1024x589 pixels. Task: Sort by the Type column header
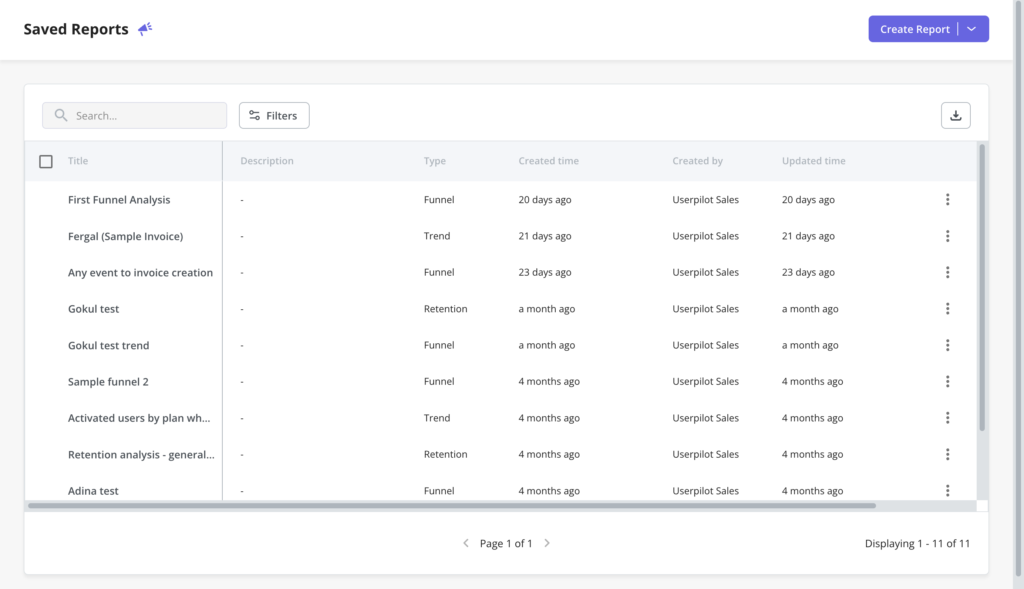click(x=434, y=161)
